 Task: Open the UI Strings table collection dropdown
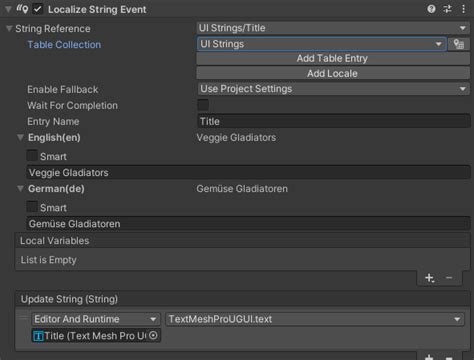(x=322, y=44)
